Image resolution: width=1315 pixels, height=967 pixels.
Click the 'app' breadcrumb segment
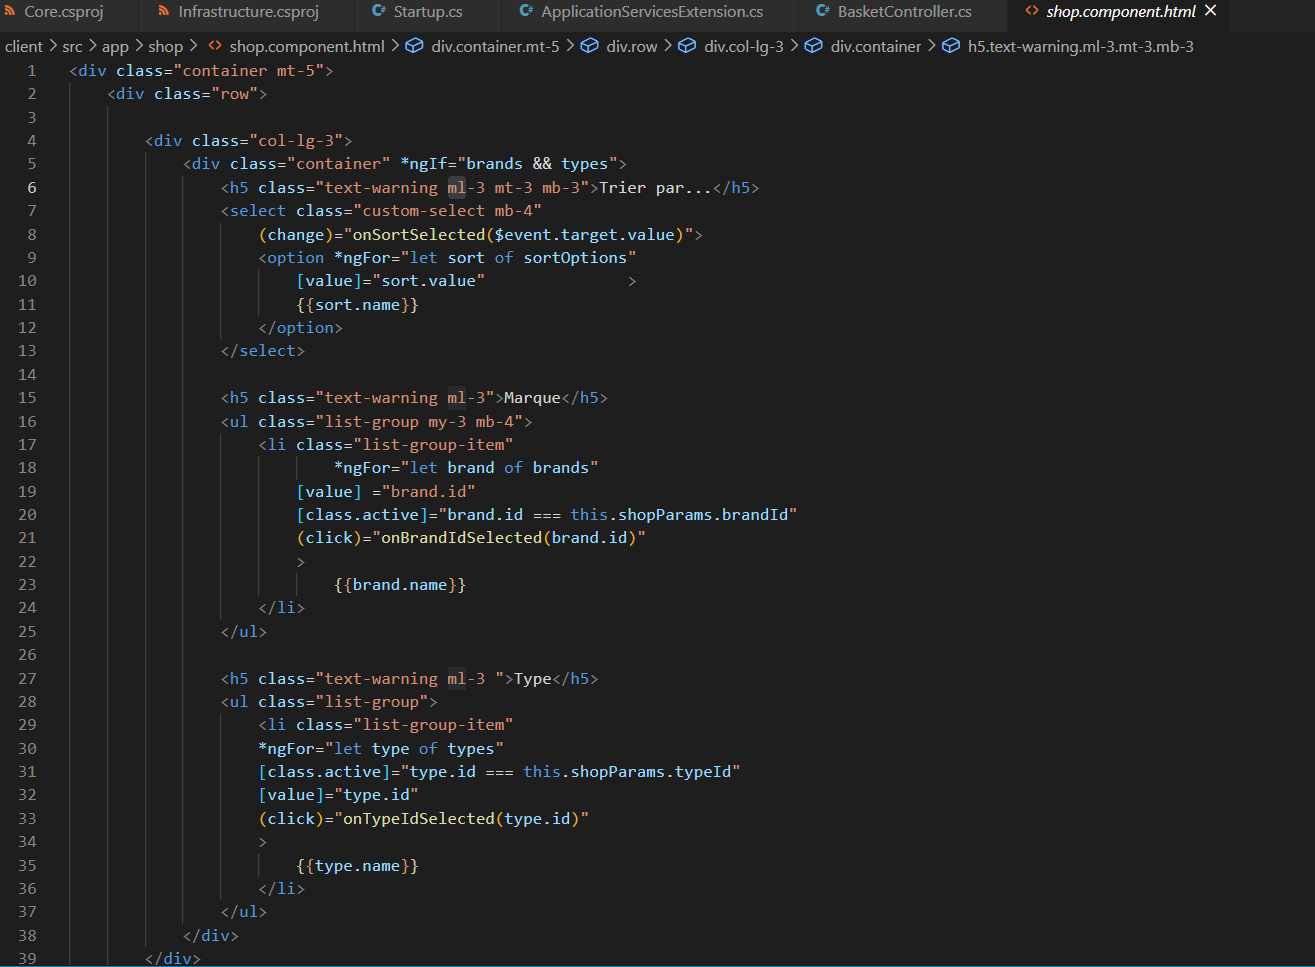click(x=115, y=46)
